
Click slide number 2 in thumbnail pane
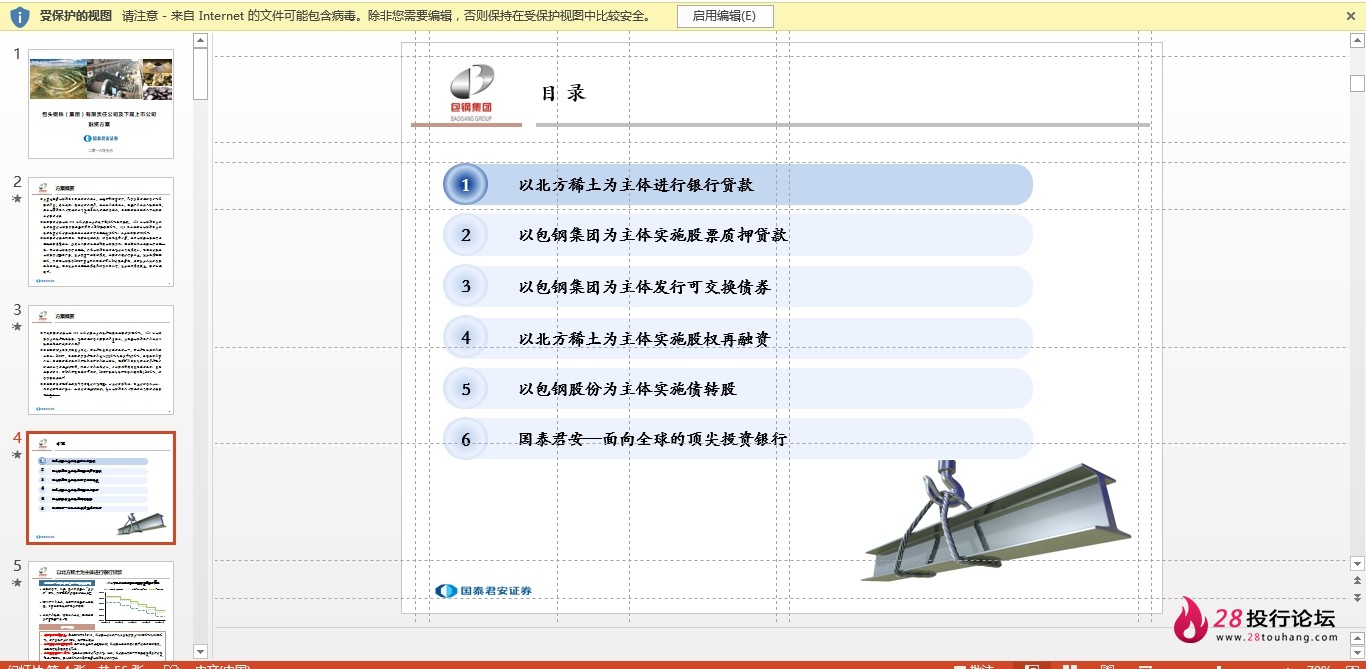point(17,181)
